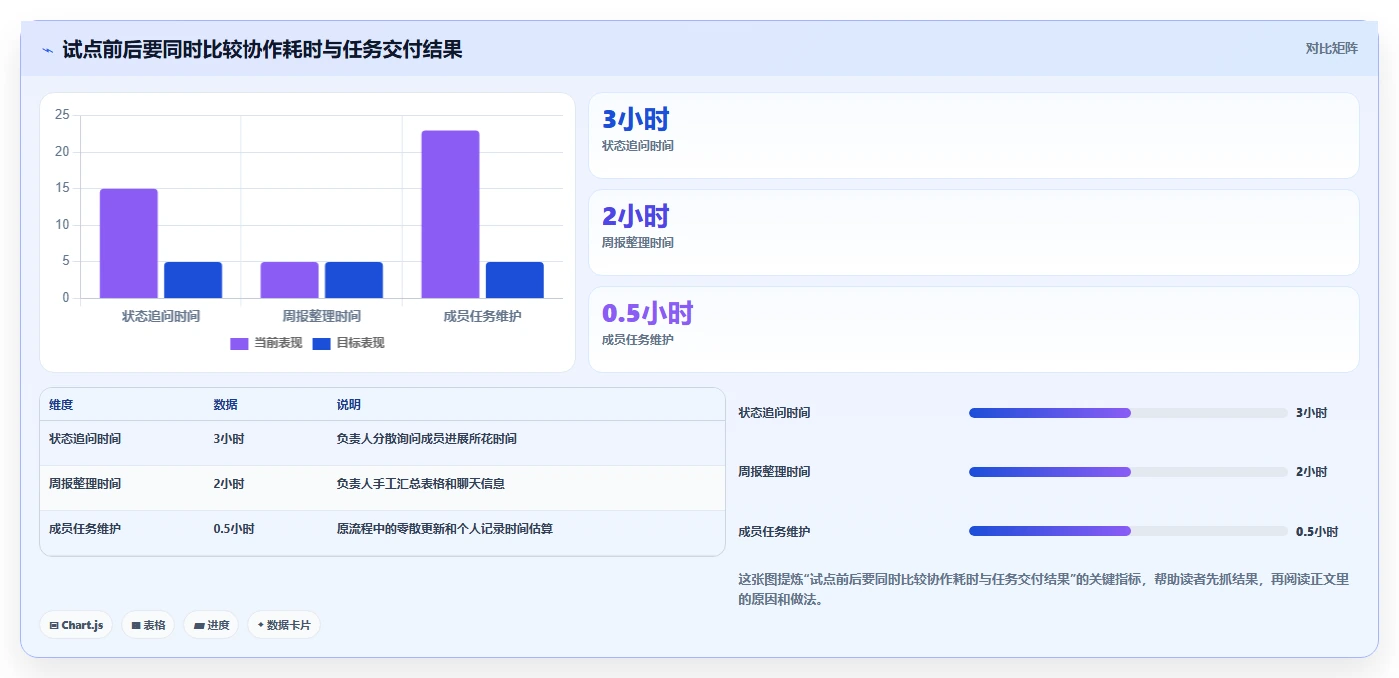Click 负责人手工汇总表格和聊天信息 description

(421, 484)
